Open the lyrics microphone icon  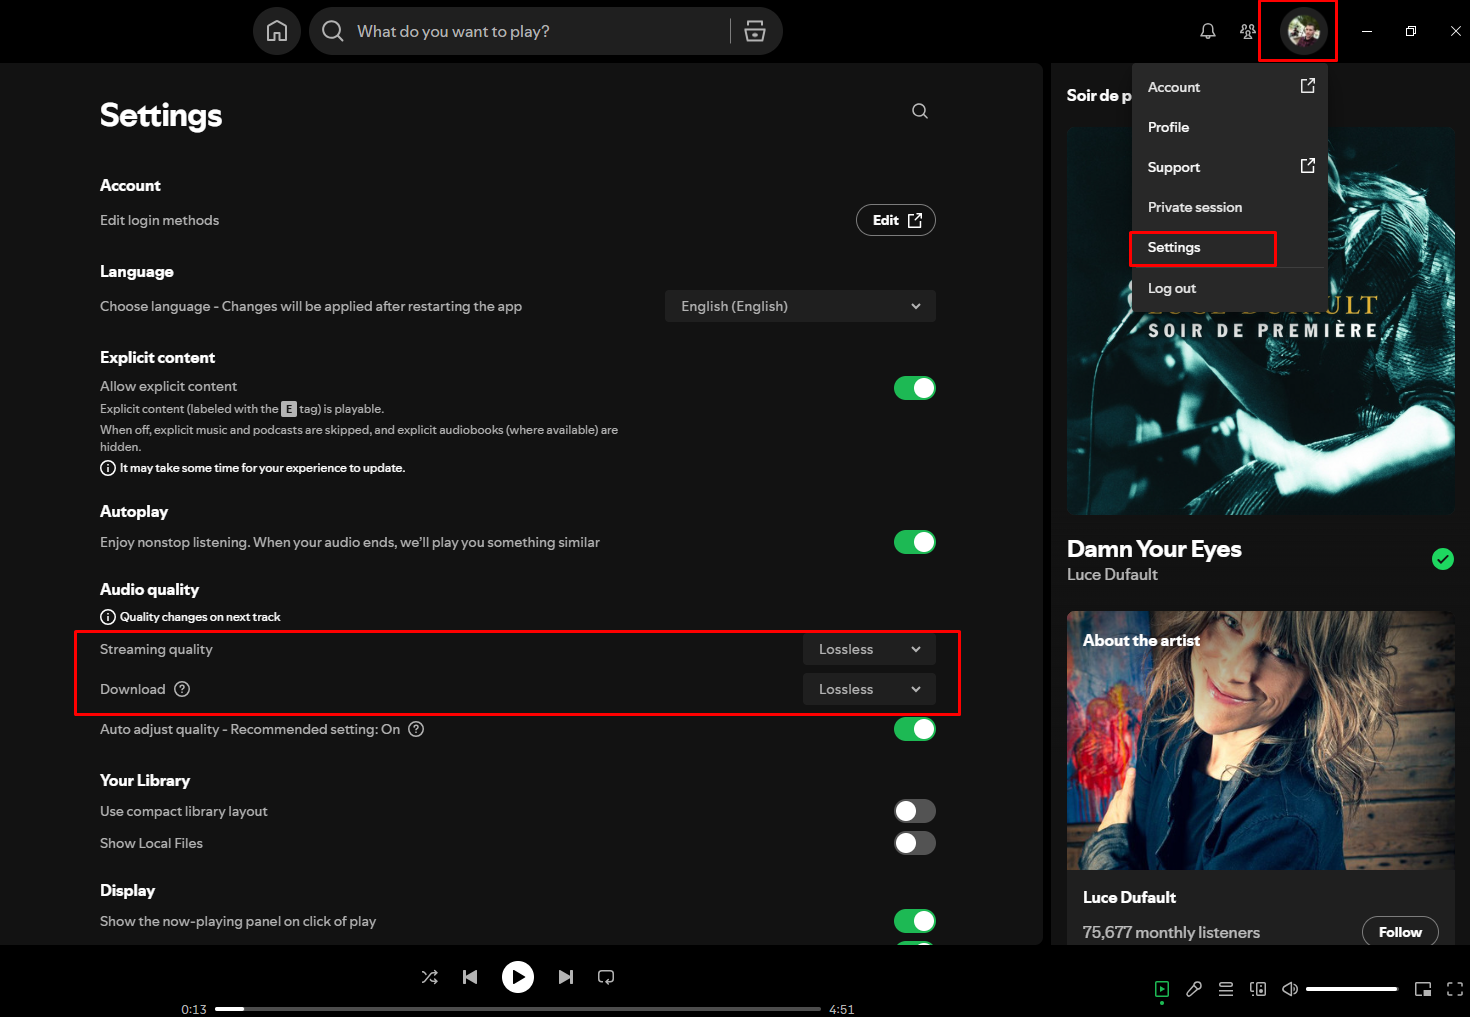coord(1194,989)
